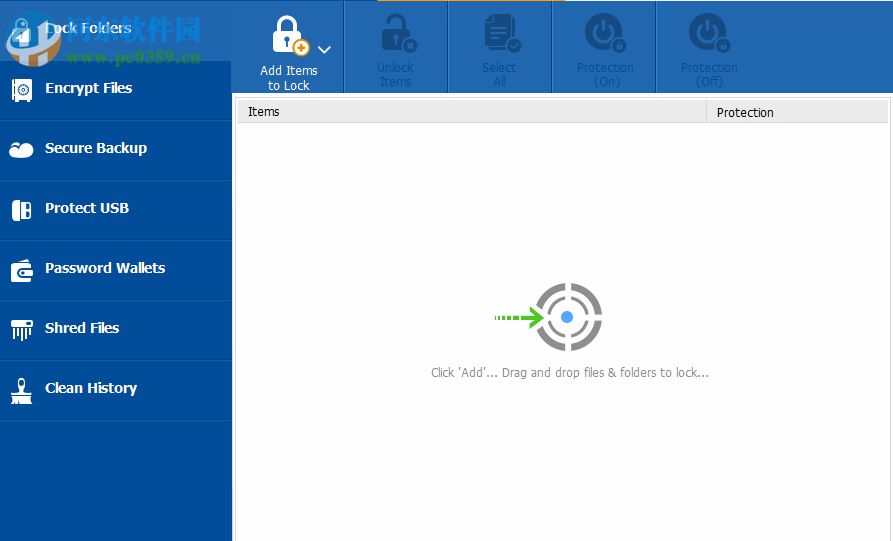Click the Protect USB drive icon

[22, 210]
